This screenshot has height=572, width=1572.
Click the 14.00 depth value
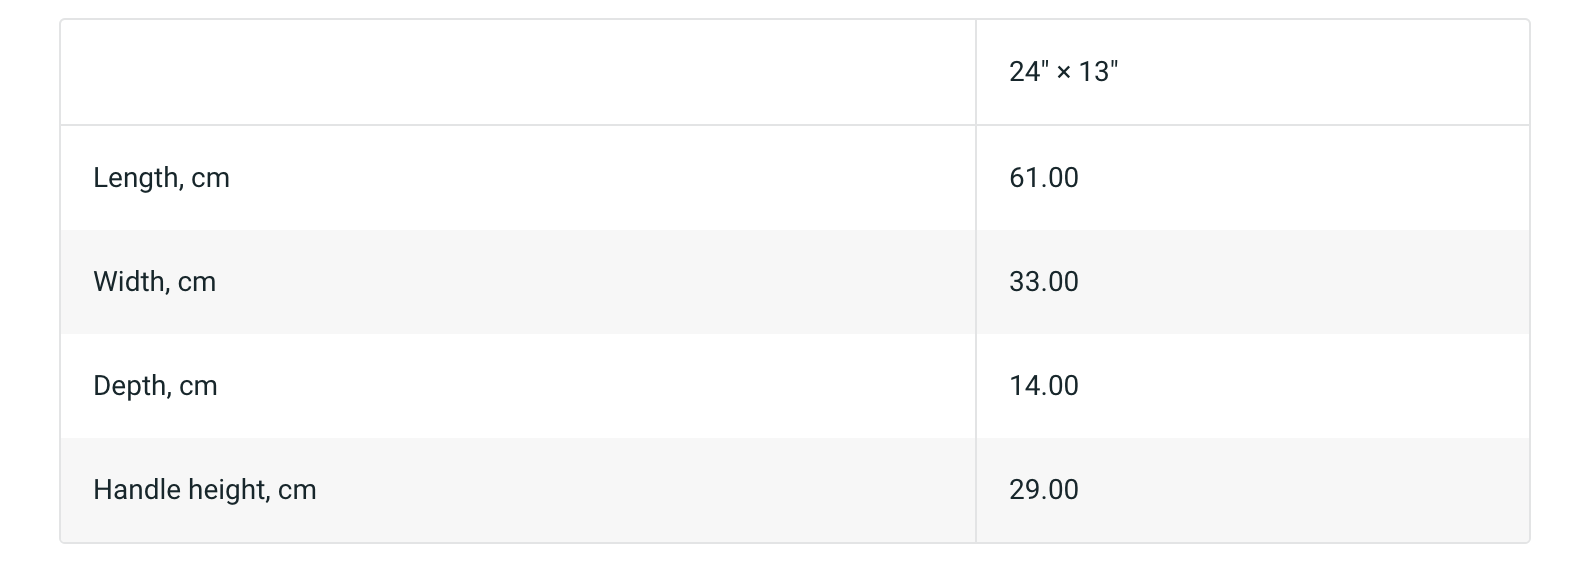(x=1043, y=386)
